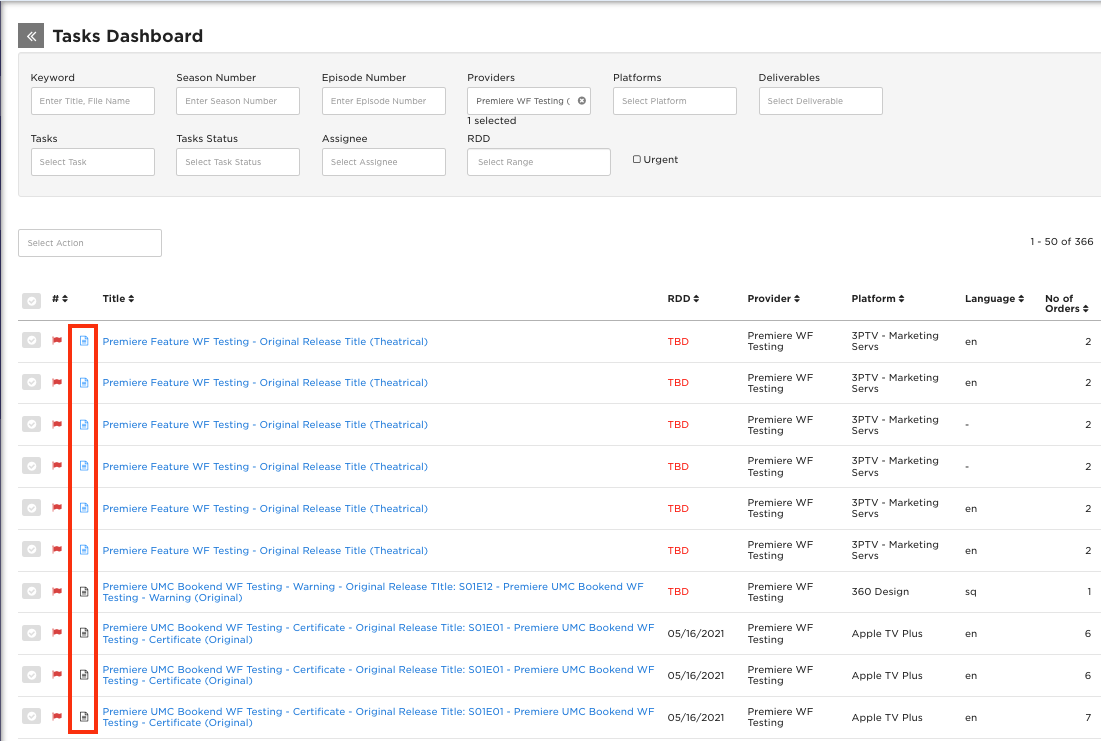This screenshot has height=741, width=1101.
Task: Click the 'sq' language cell
Action: coord(970,591)
